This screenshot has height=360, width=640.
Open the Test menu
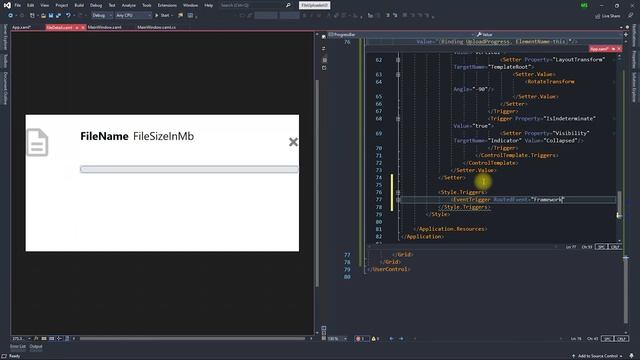112,5
